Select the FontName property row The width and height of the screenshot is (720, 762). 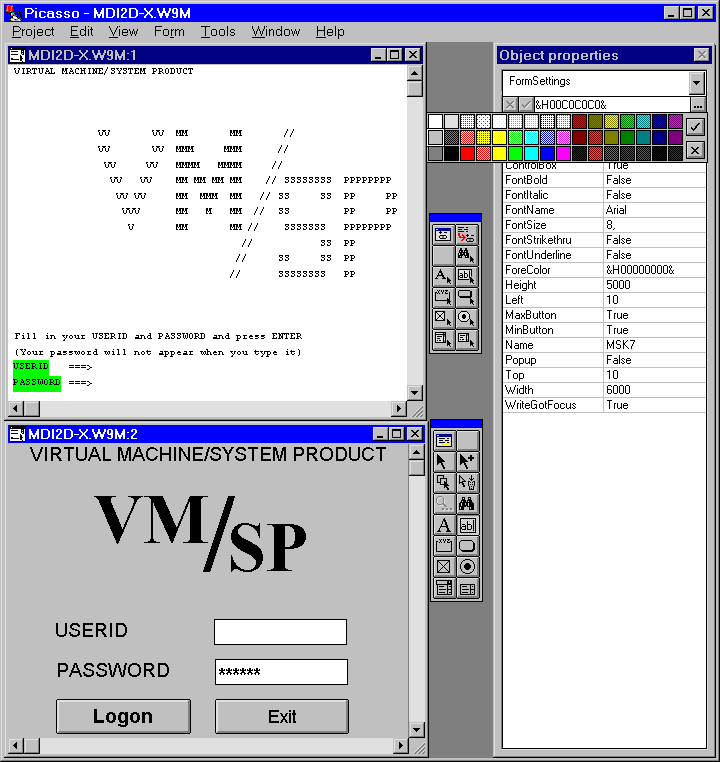pyautogui.click(x=604, y=210)
